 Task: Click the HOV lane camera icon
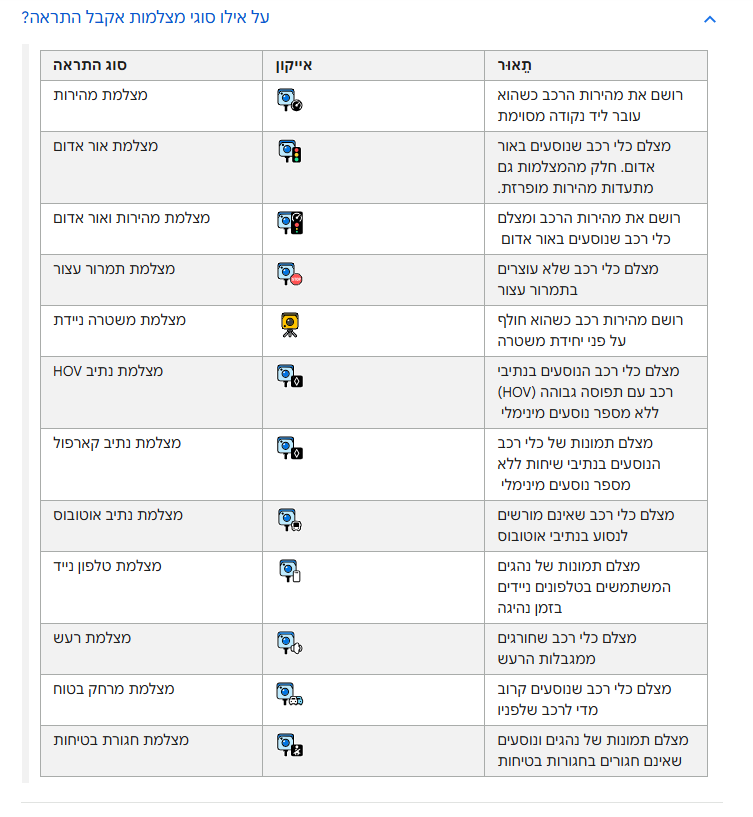click(289, 377)
